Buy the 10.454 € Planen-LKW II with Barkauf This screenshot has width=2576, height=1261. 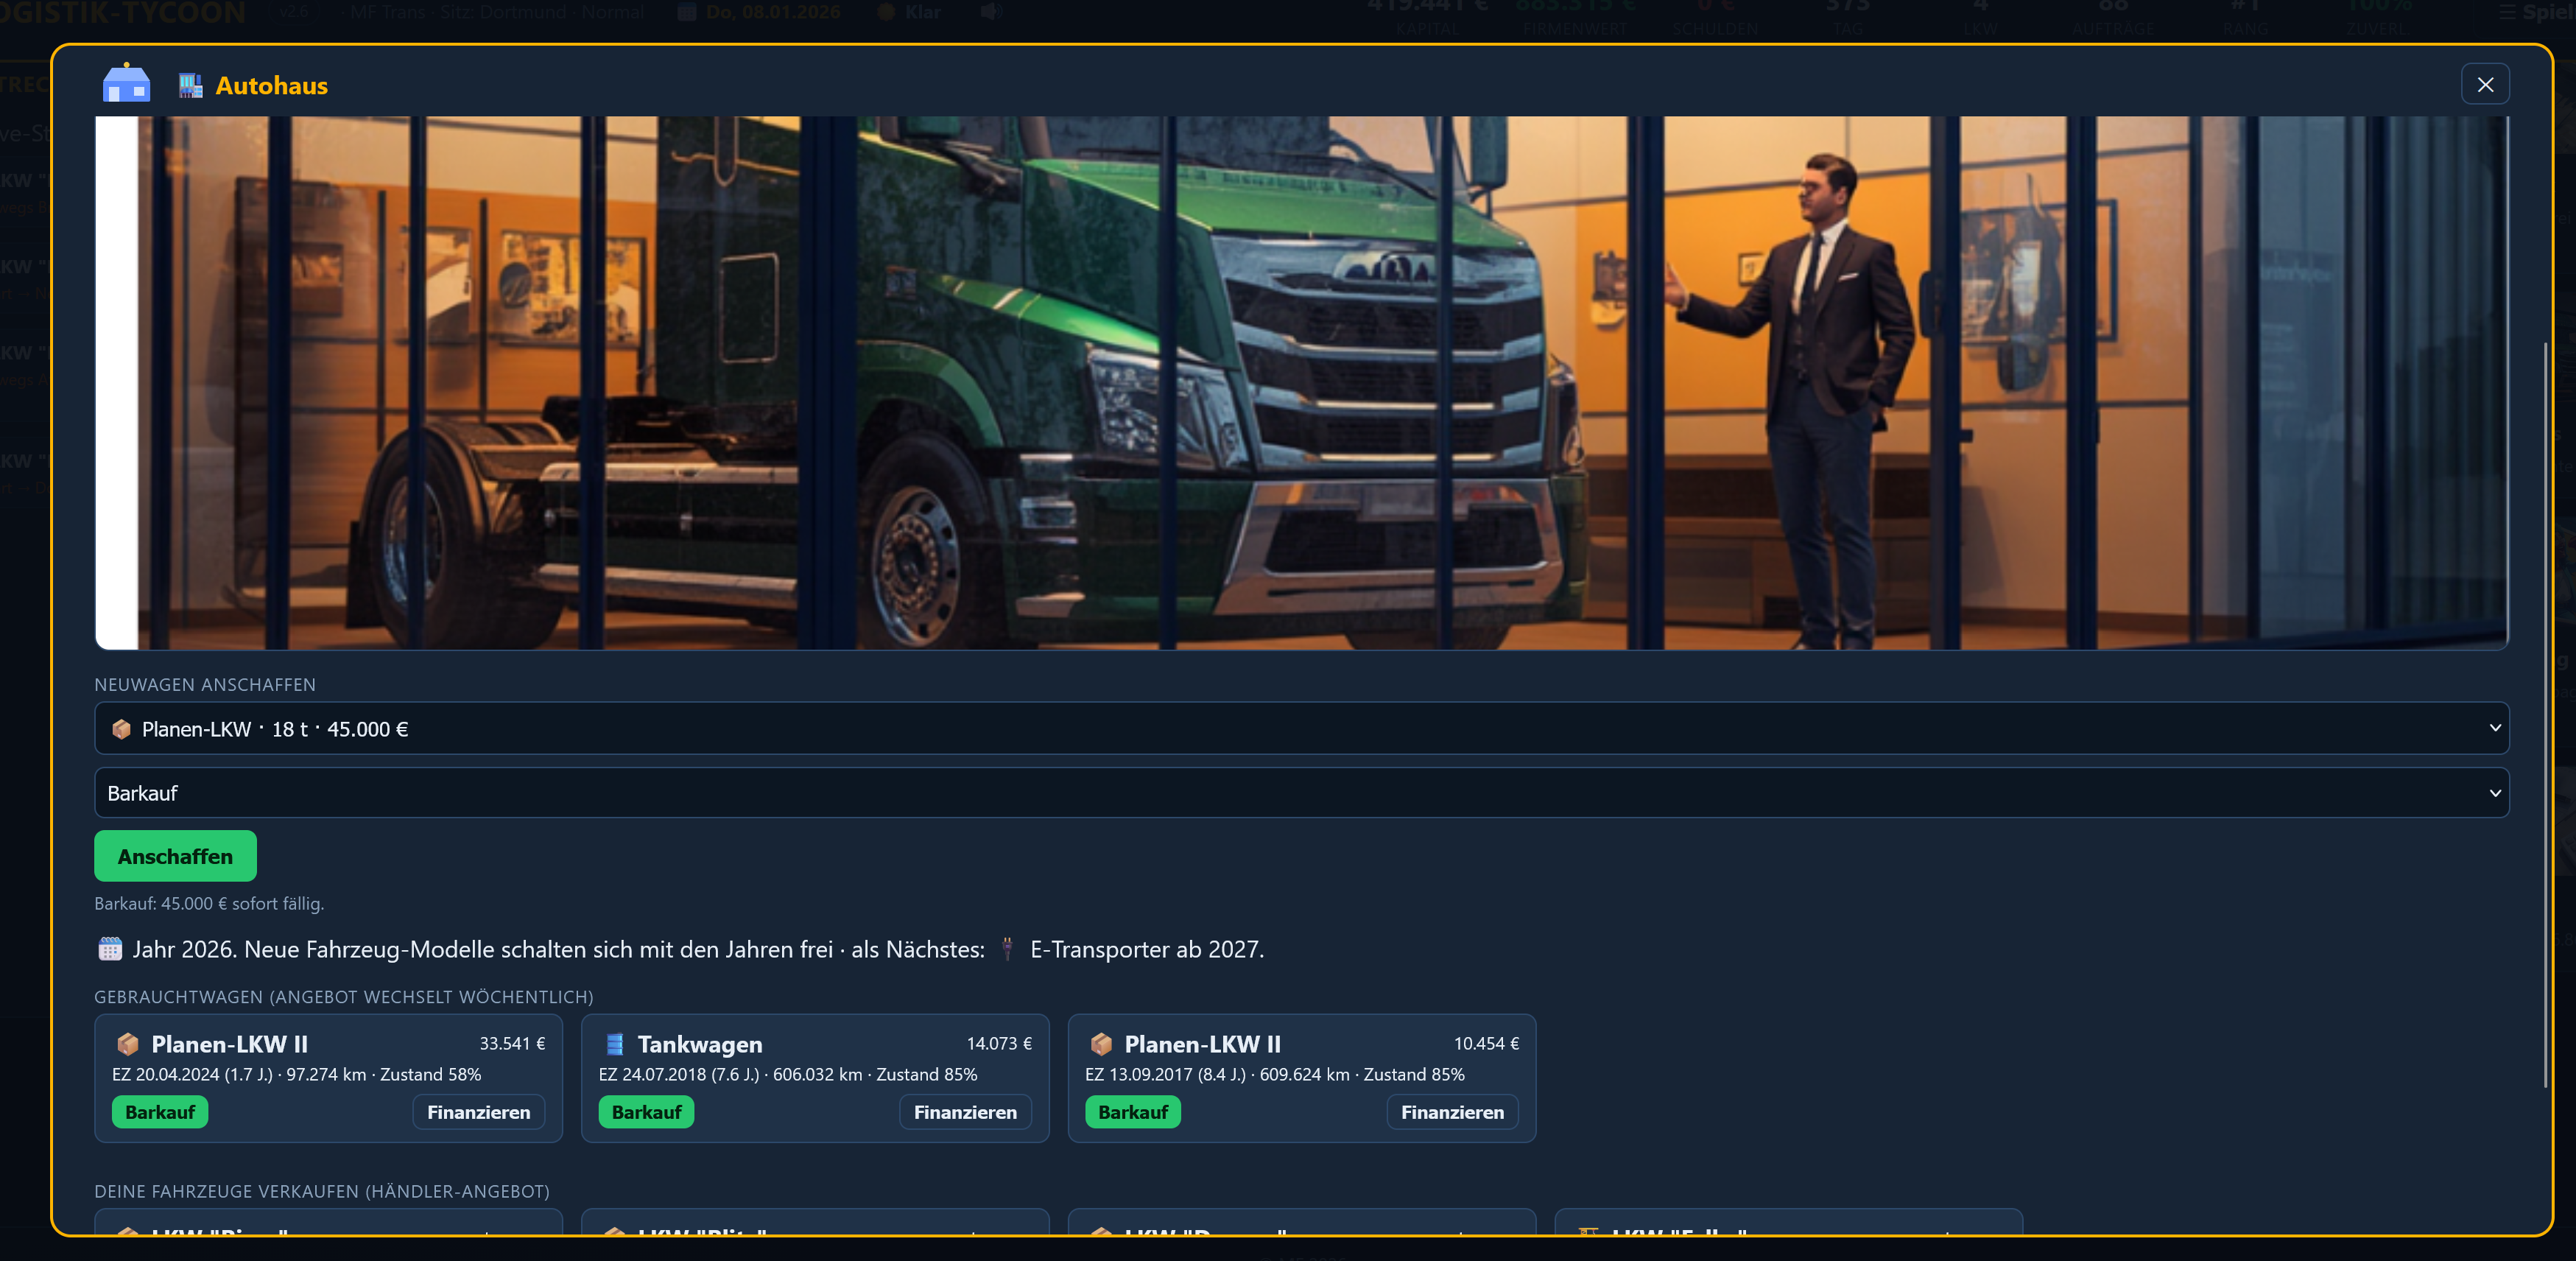1133,1112
